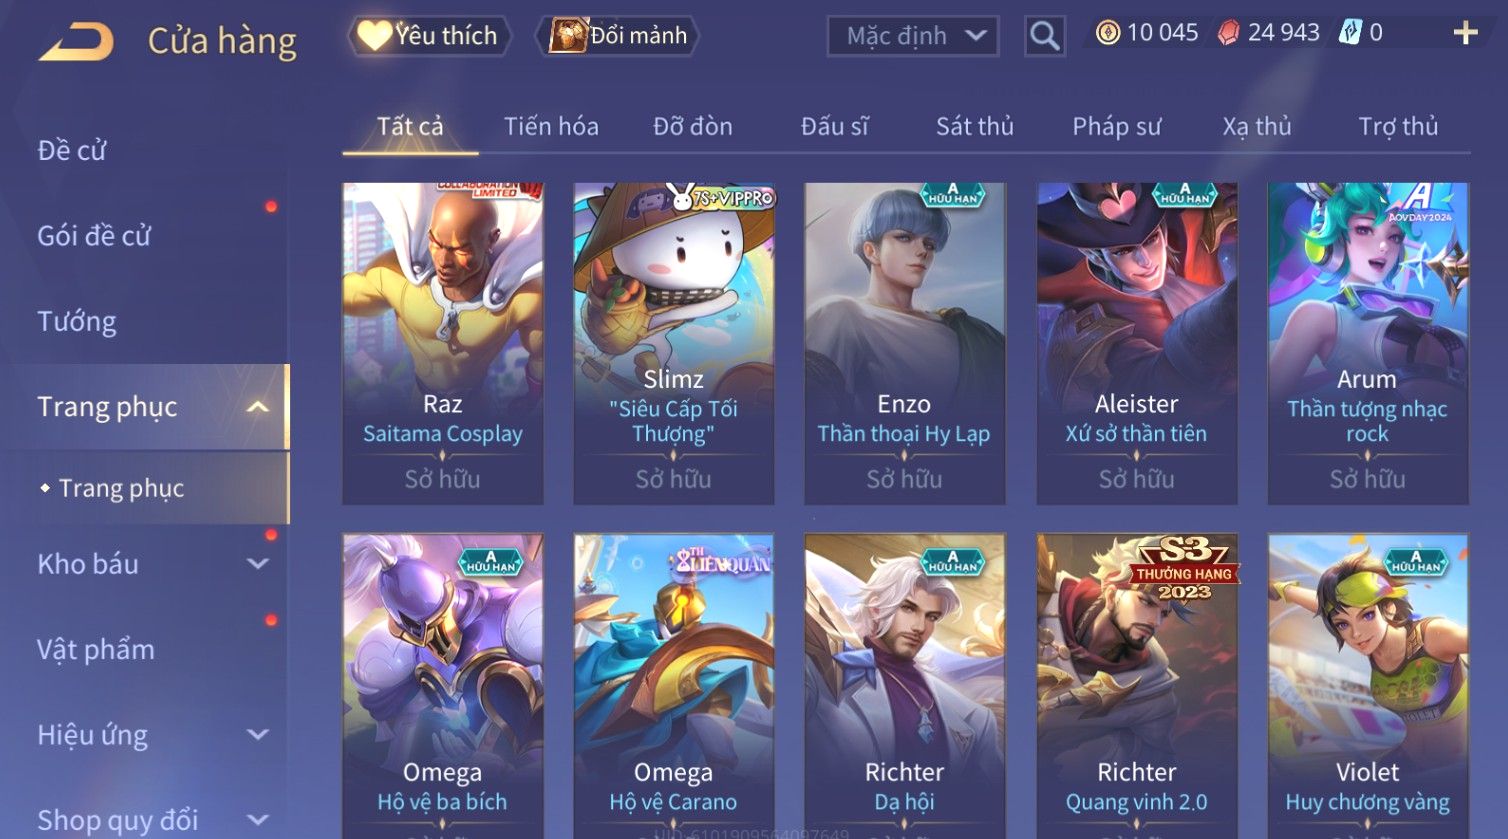Open the search magnifier icon

1044,36
